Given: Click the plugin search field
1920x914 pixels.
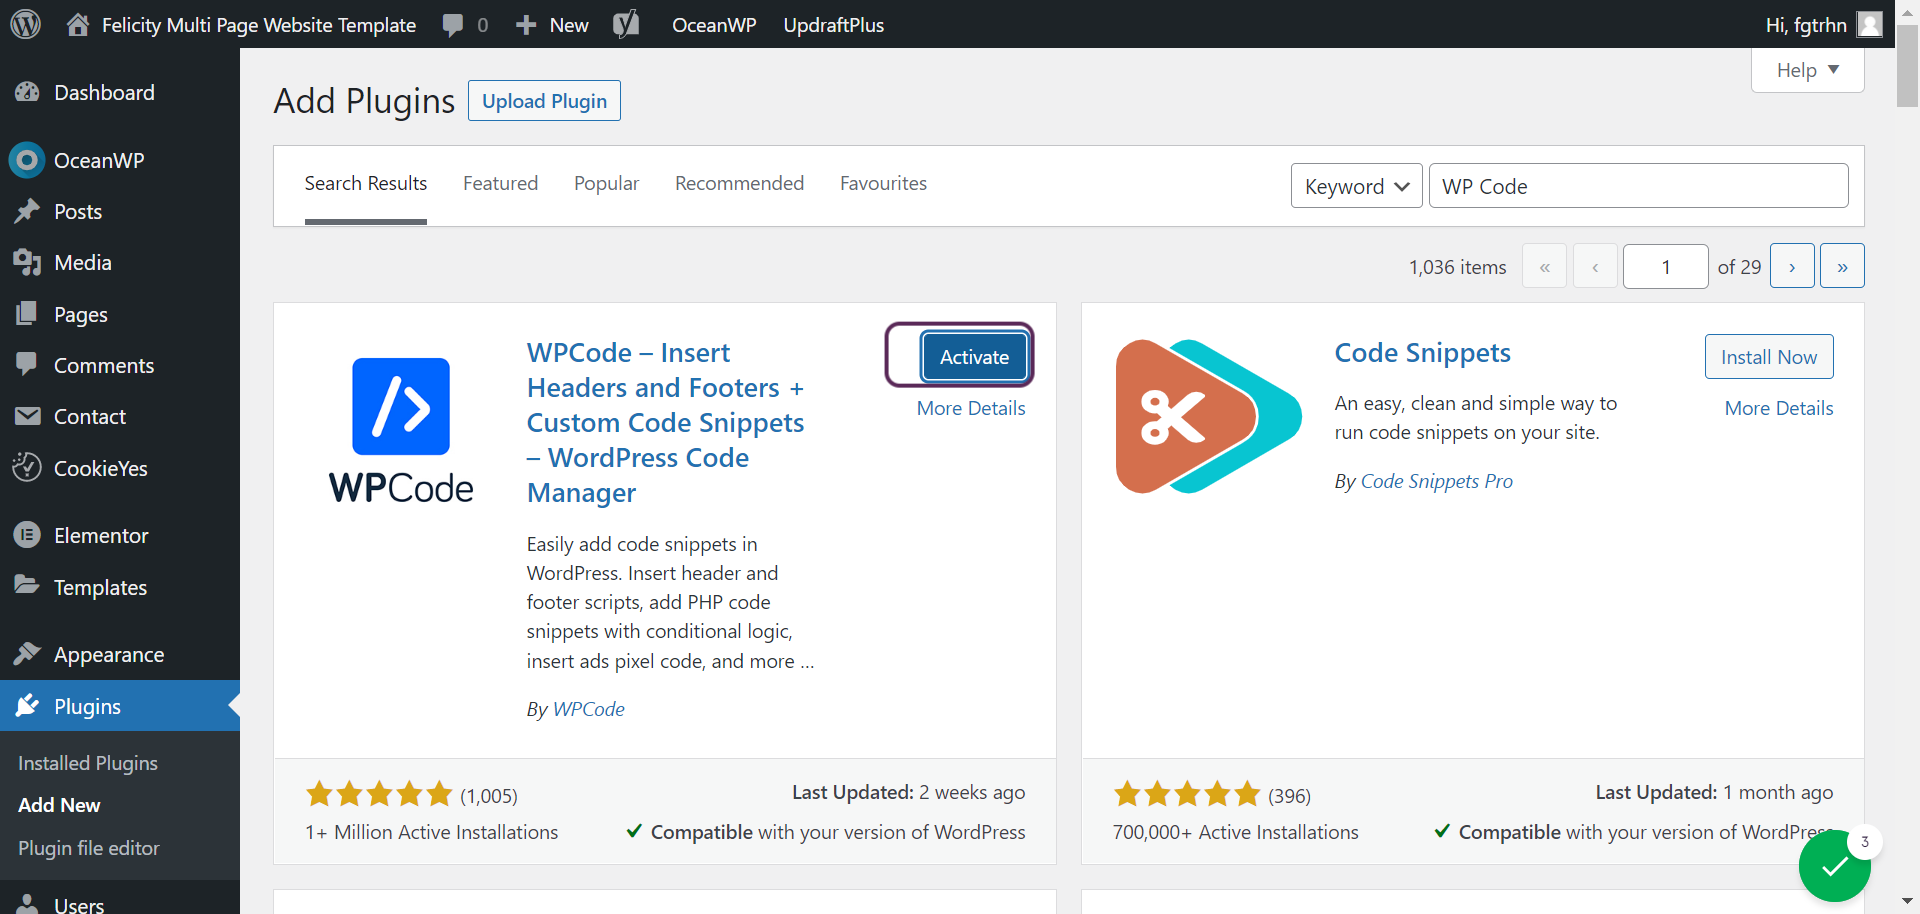Looking at the screenshot, I should [1638, 186].
